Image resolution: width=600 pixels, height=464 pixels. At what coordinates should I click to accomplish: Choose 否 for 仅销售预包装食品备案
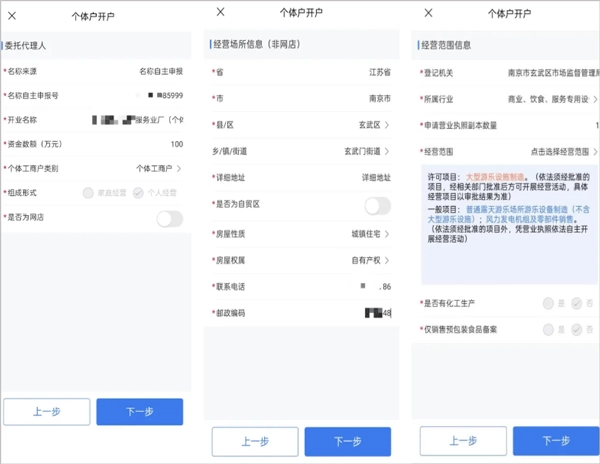[577, 329]
